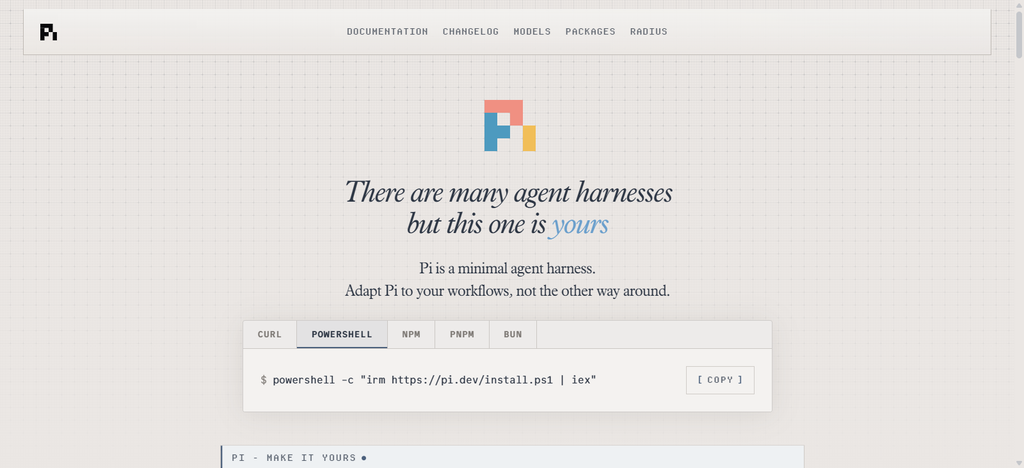Copy the install command with COPY button
Image resolution: width=1024 pixels, height=468 pixels.
[720, 380]
